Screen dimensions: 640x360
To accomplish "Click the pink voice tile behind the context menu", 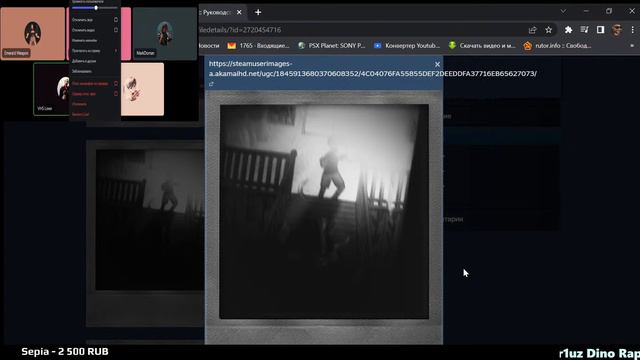I will pos(126,33).
